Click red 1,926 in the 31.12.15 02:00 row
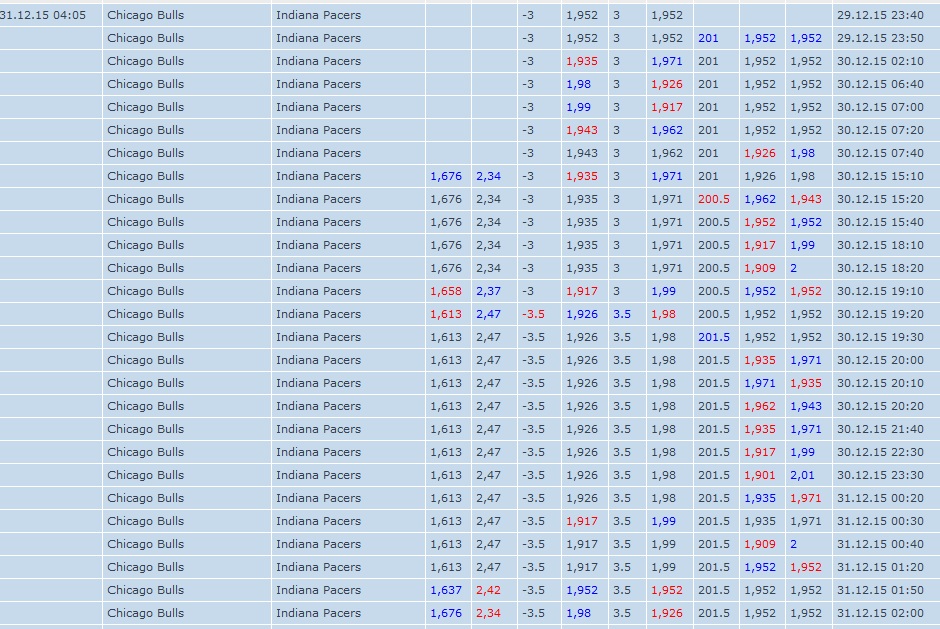 [x=667, y=613]
